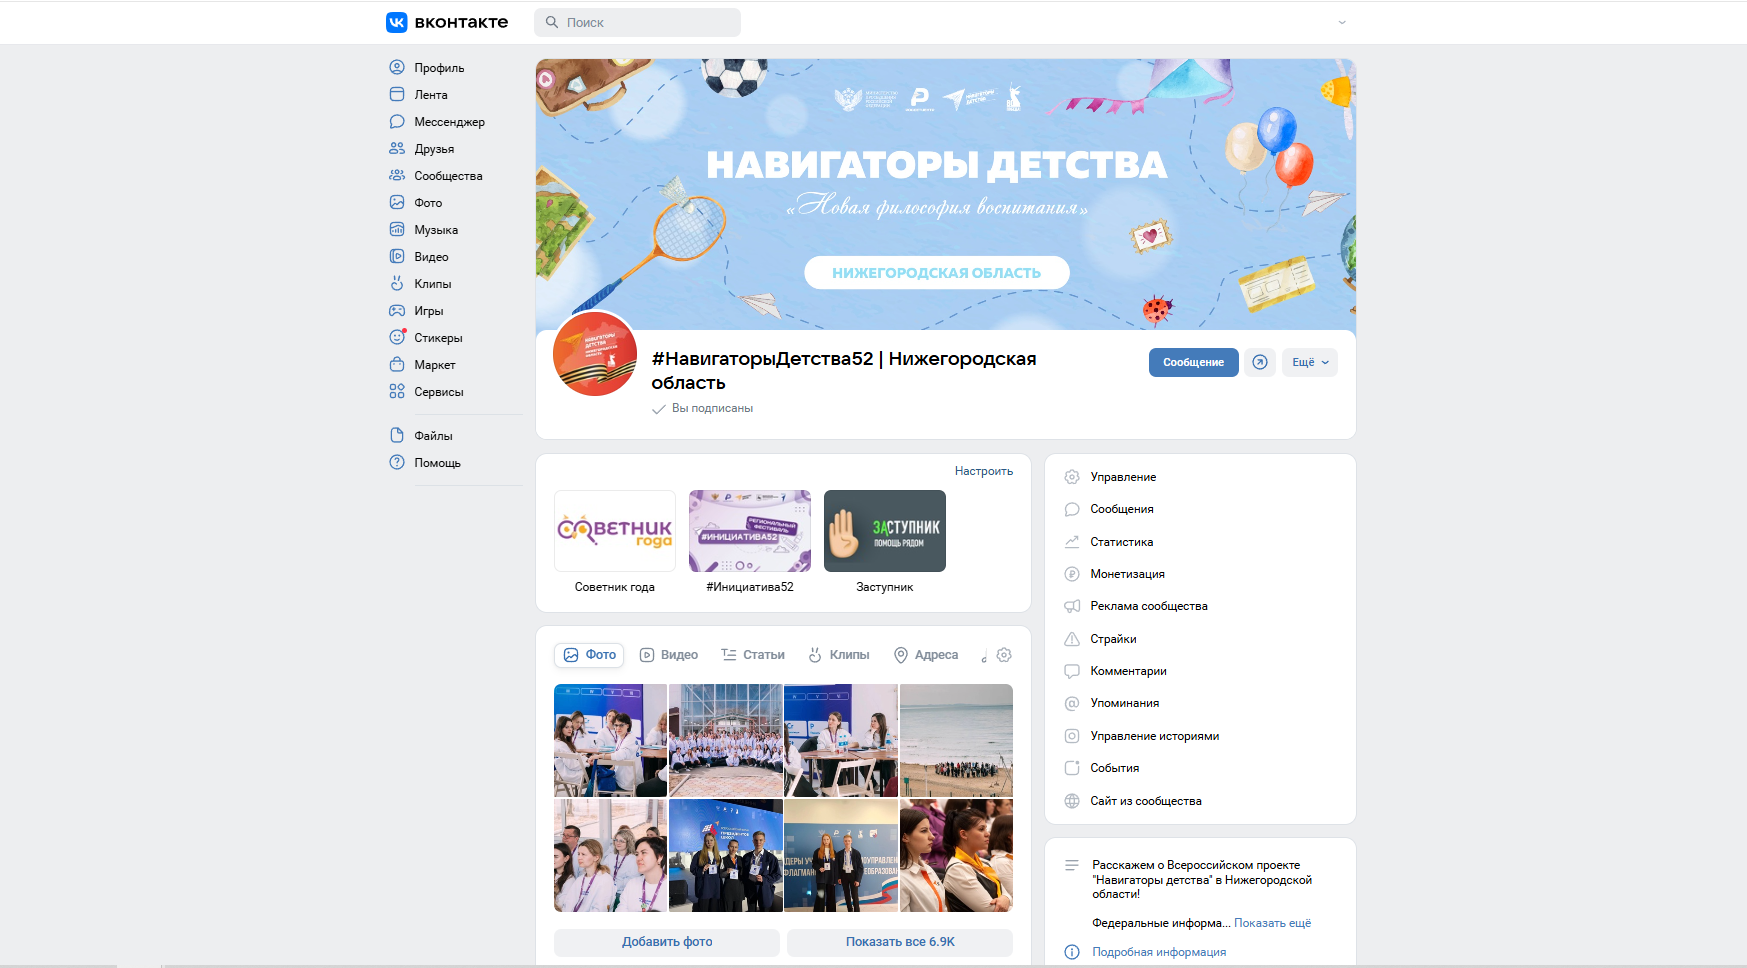Click the Подробная информация info icon

coord(1072,952)
